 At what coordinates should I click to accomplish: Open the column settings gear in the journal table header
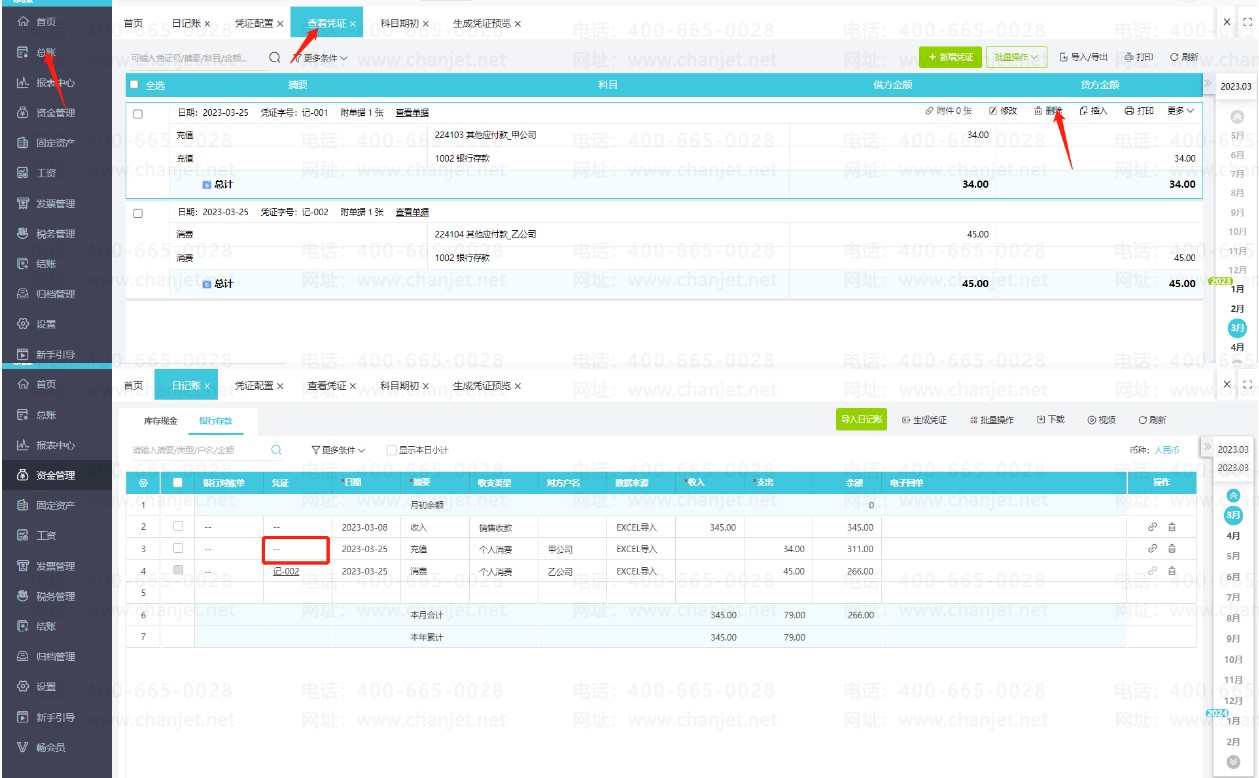click(x=143, y=483)
